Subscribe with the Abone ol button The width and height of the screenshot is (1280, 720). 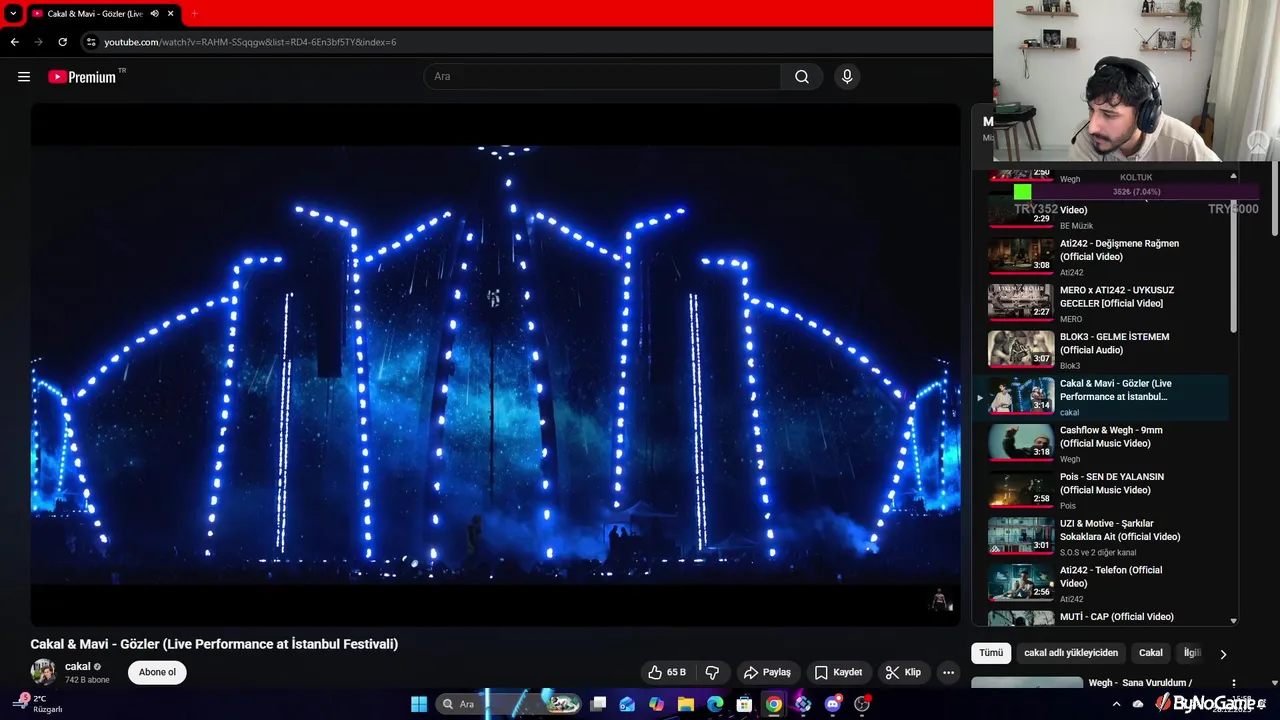[x=157, y=672]
